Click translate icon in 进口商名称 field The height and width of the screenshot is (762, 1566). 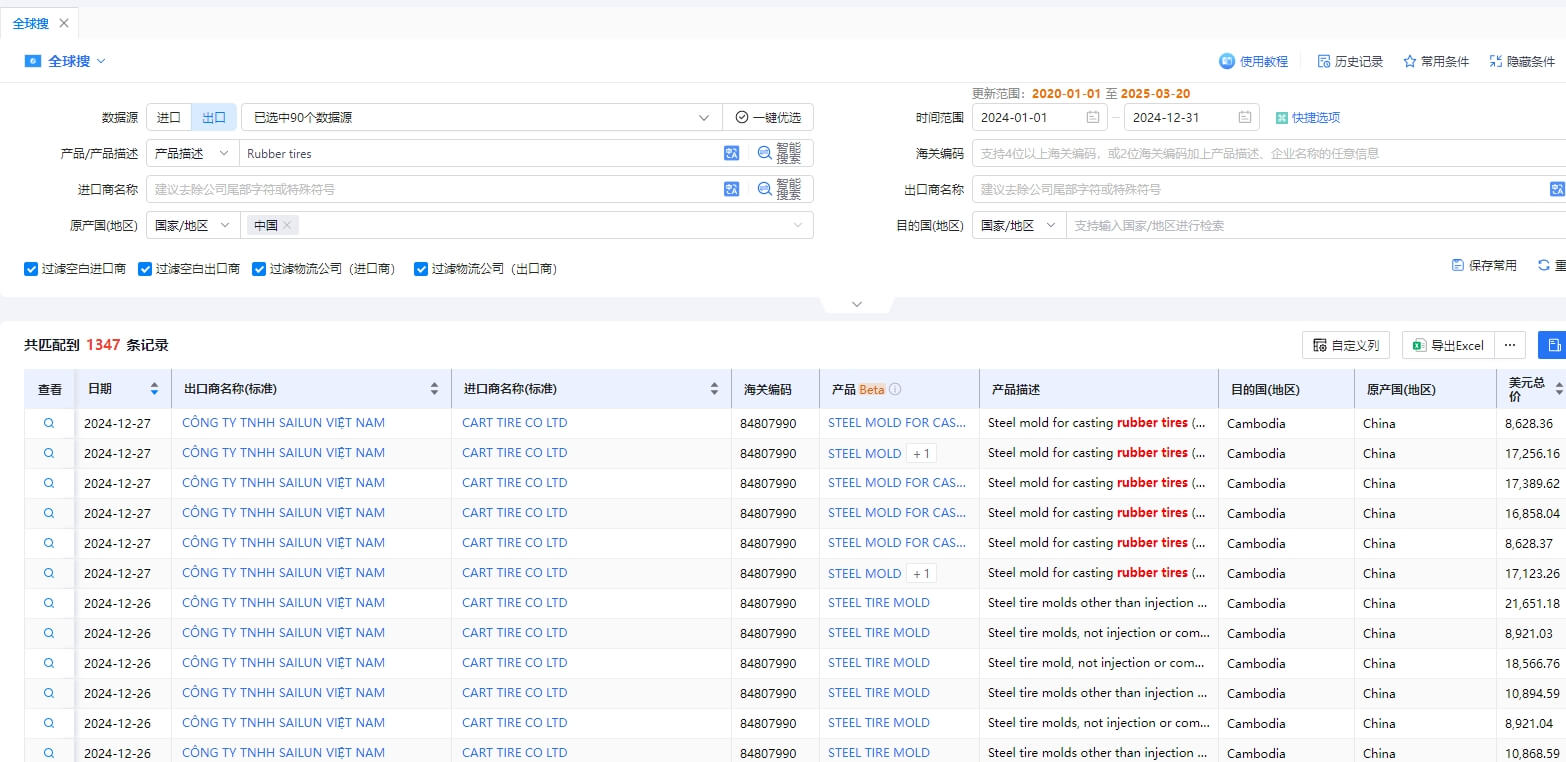pos(731,189)
